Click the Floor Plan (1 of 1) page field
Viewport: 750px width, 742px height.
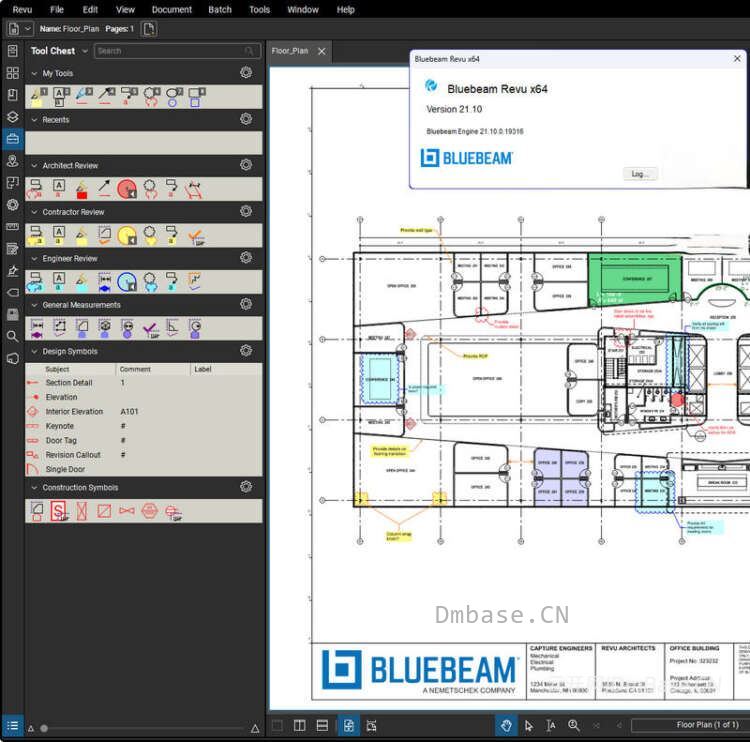click(691, 725)
